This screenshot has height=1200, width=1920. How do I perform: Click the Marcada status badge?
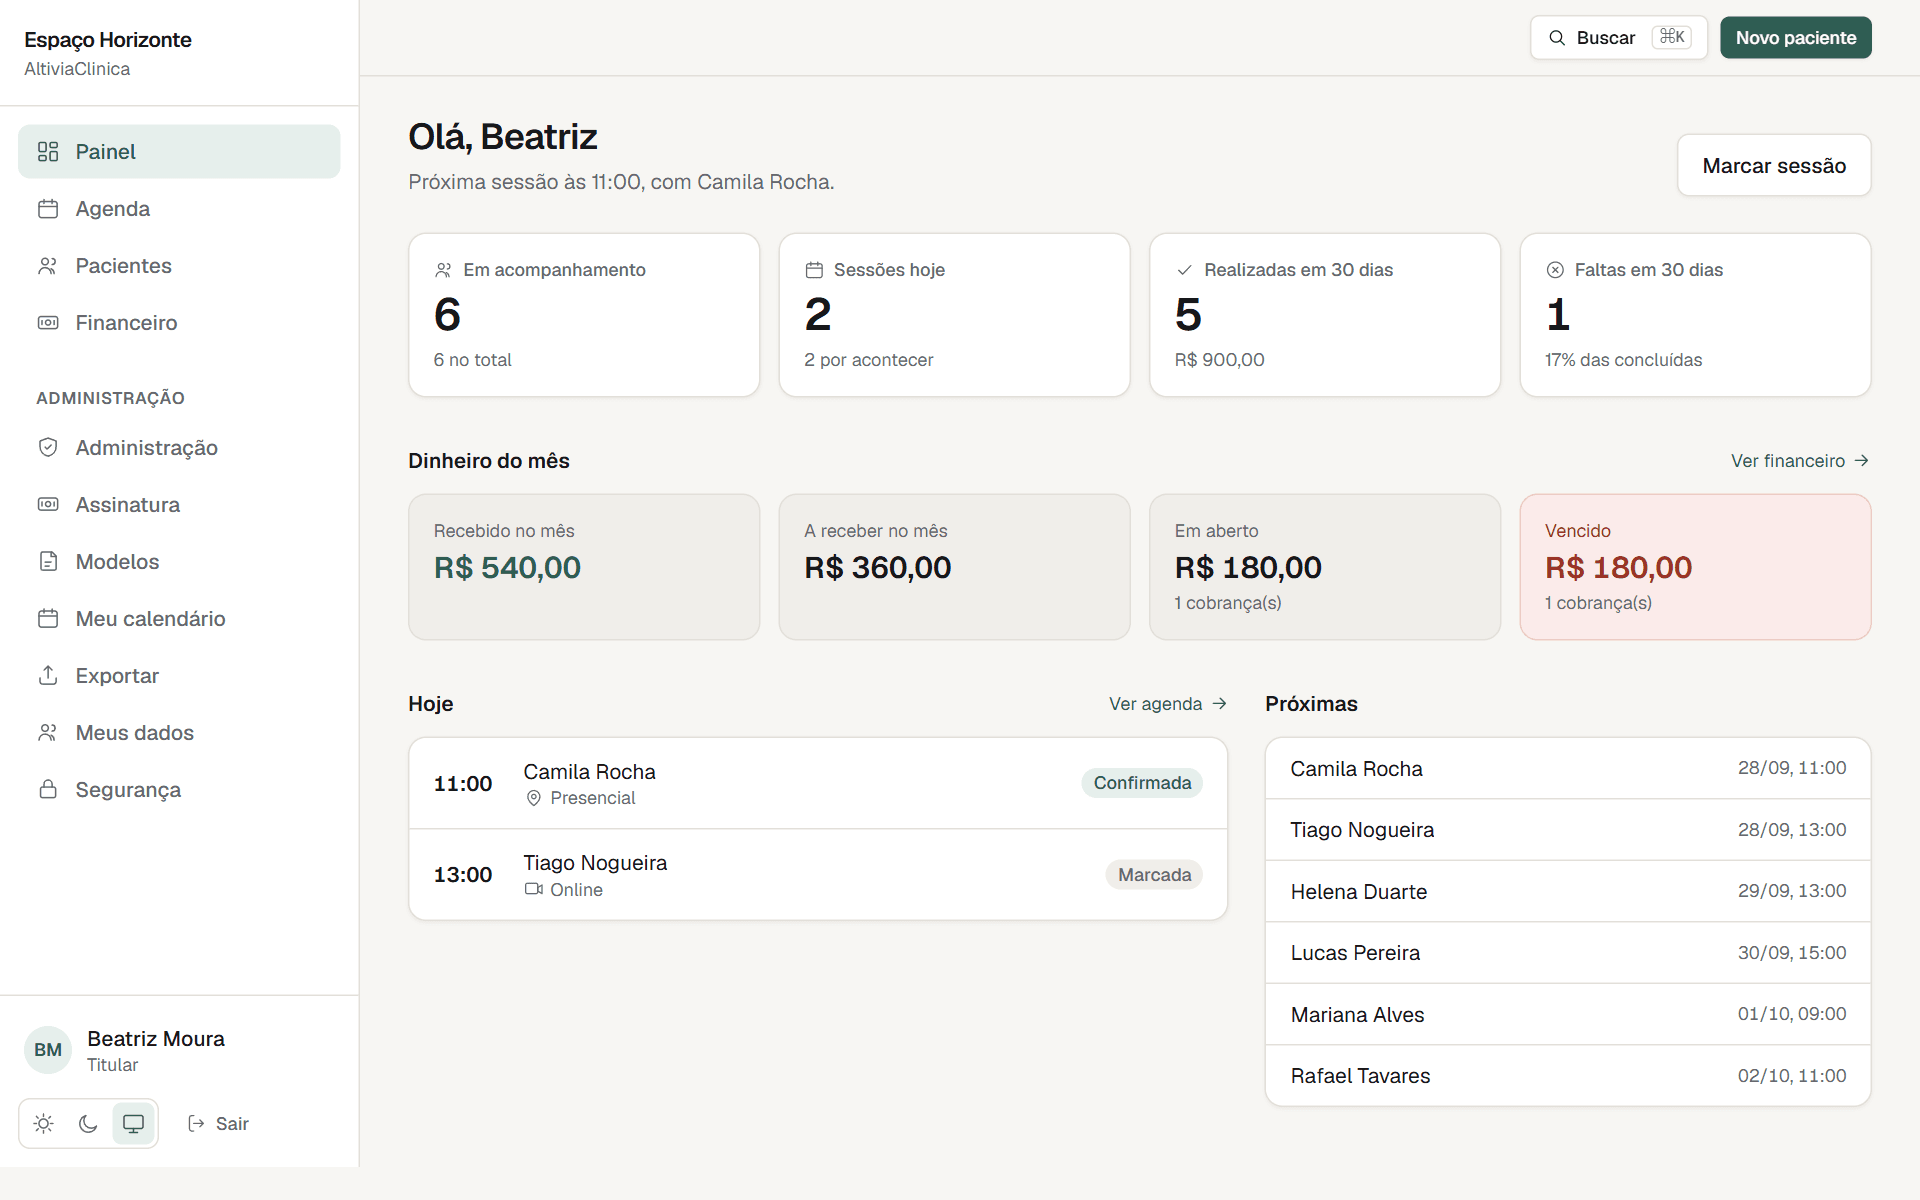pyautogui.click(x=1154, y=875)
